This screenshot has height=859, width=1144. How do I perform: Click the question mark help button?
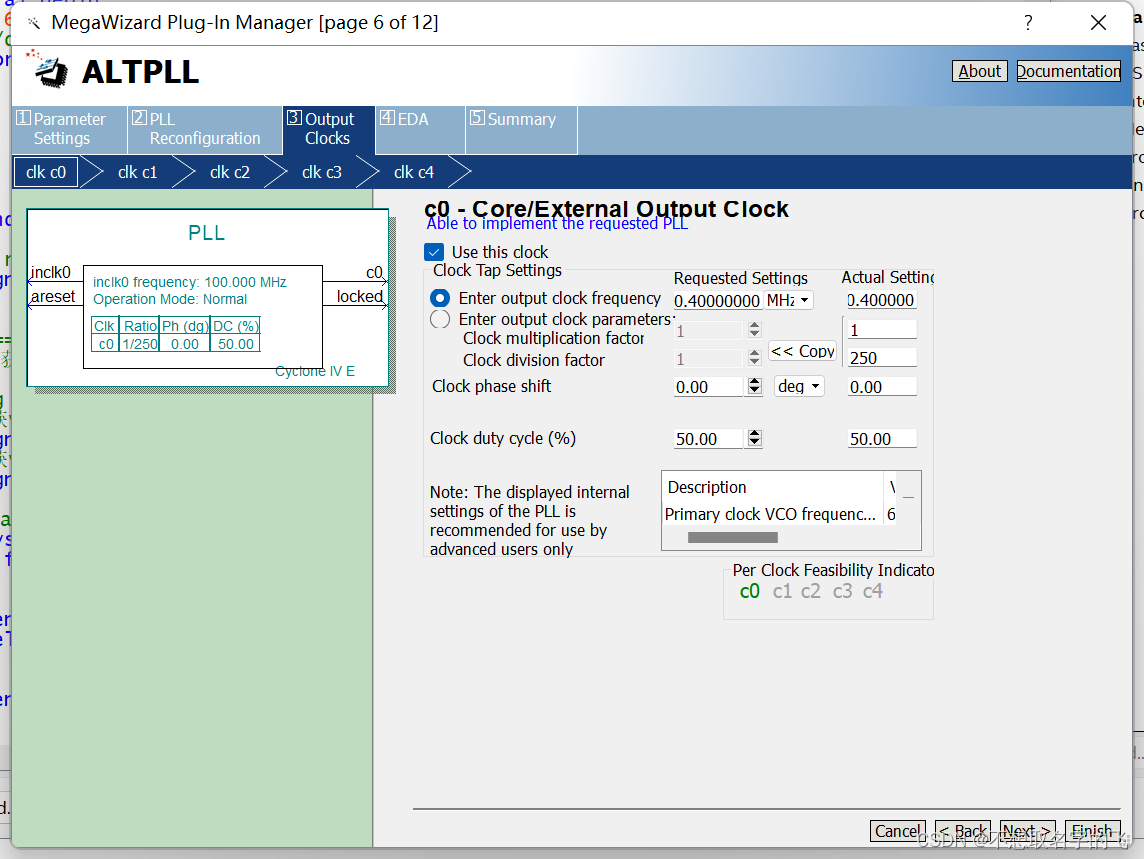(x=1028, y=23)
